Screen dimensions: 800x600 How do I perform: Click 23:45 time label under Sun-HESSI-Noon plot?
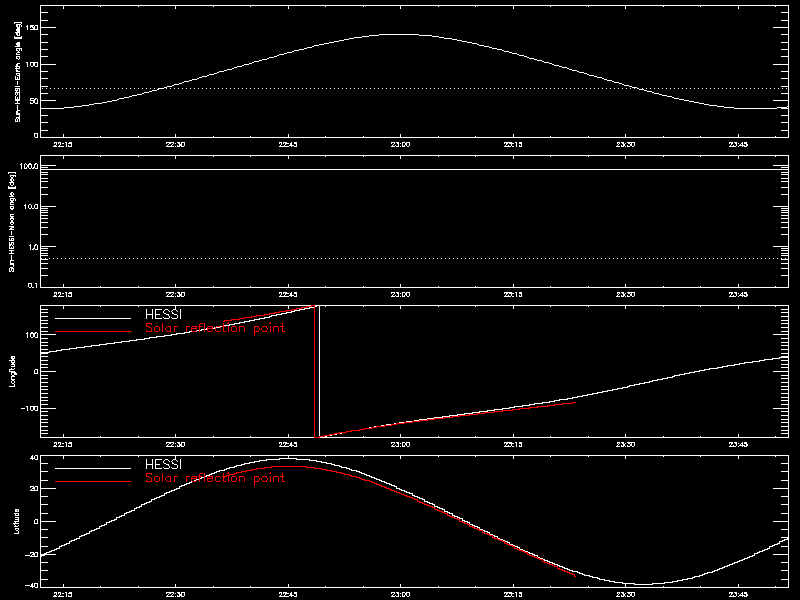pos(738,295)
